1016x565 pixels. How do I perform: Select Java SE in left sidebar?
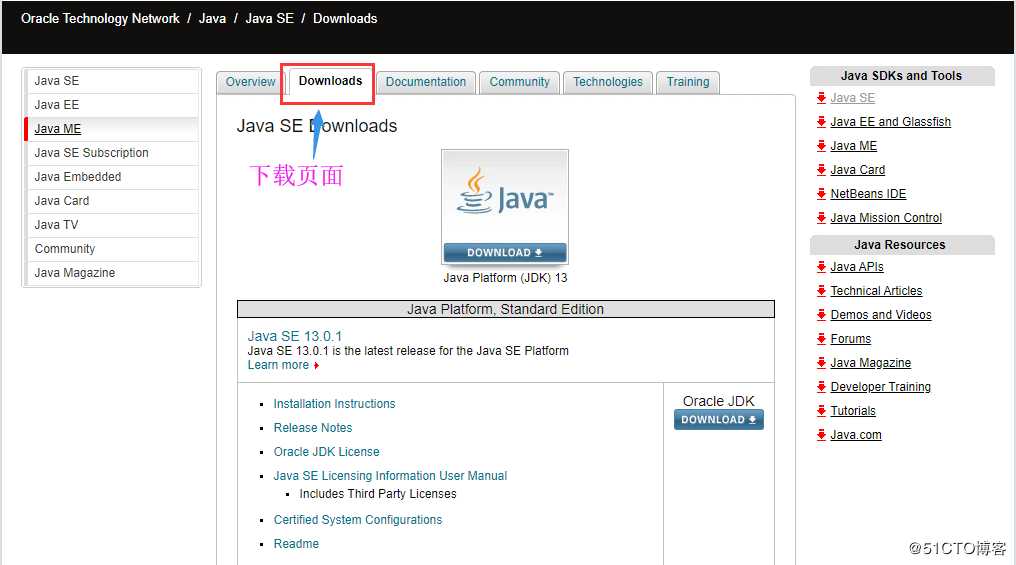[x=113, y=81]
